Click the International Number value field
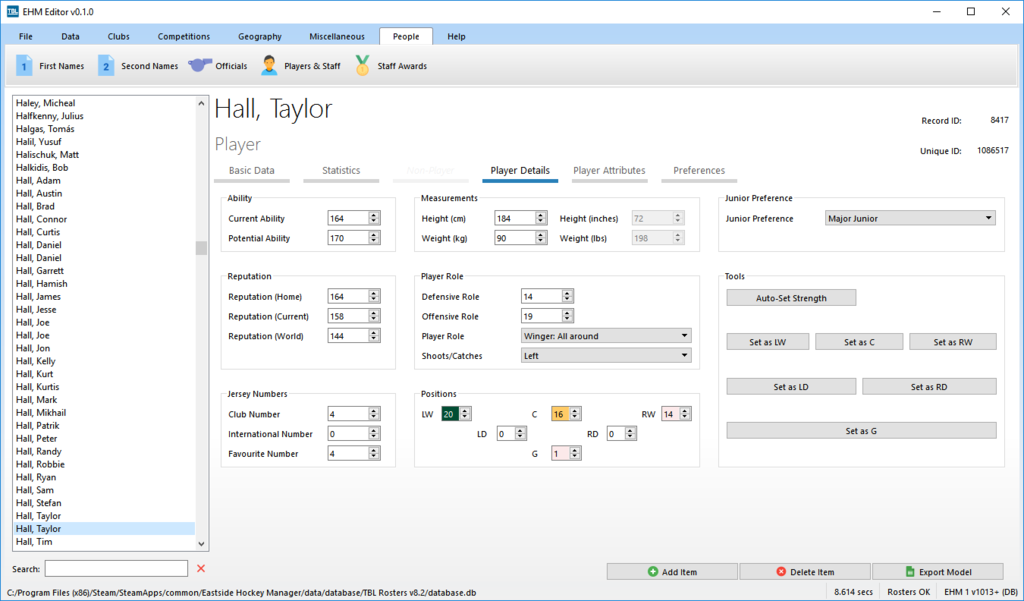The image size is (1024, 601). 348,434
